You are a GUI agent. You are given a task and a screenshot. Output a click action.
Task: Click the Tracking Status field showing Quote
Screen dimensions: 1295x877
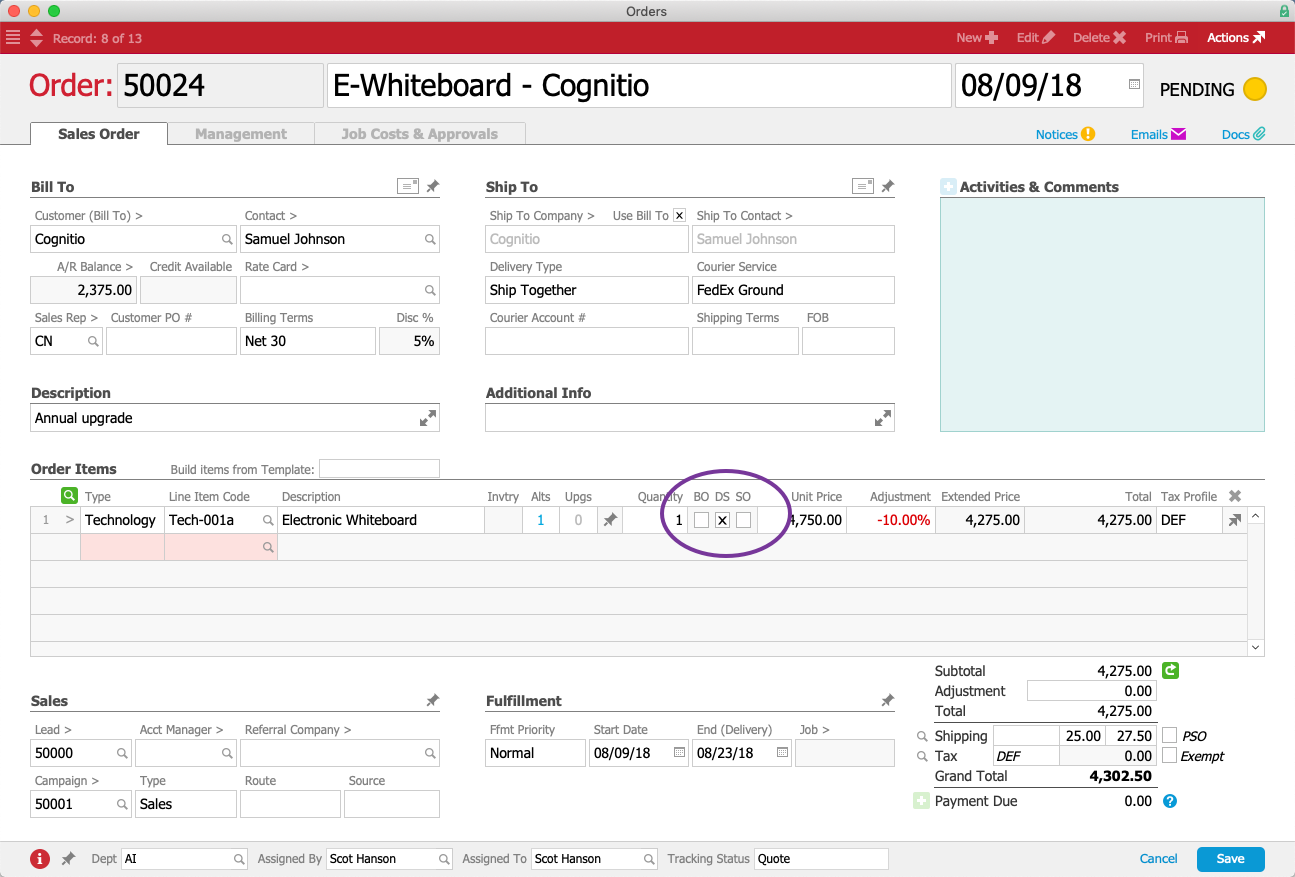(x=821, y=859)
